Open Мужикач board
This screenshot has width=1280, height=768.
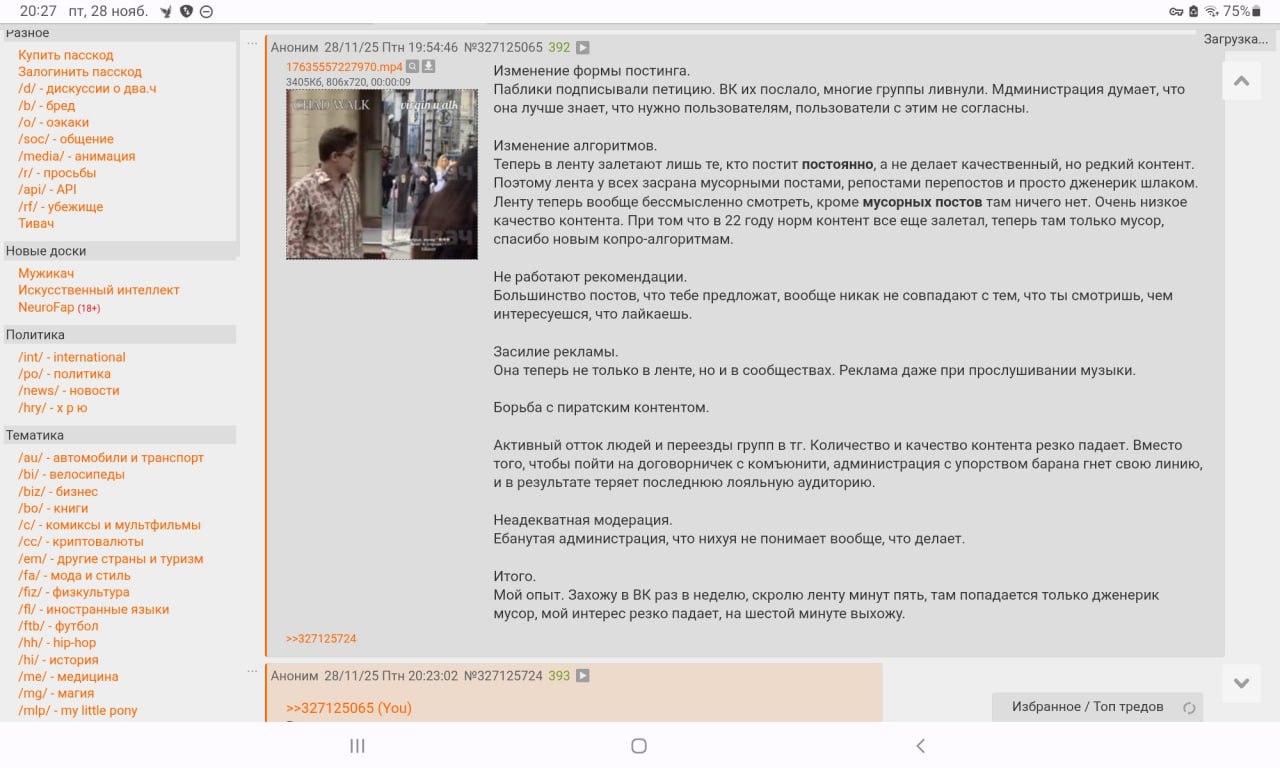tap(46, 273)
